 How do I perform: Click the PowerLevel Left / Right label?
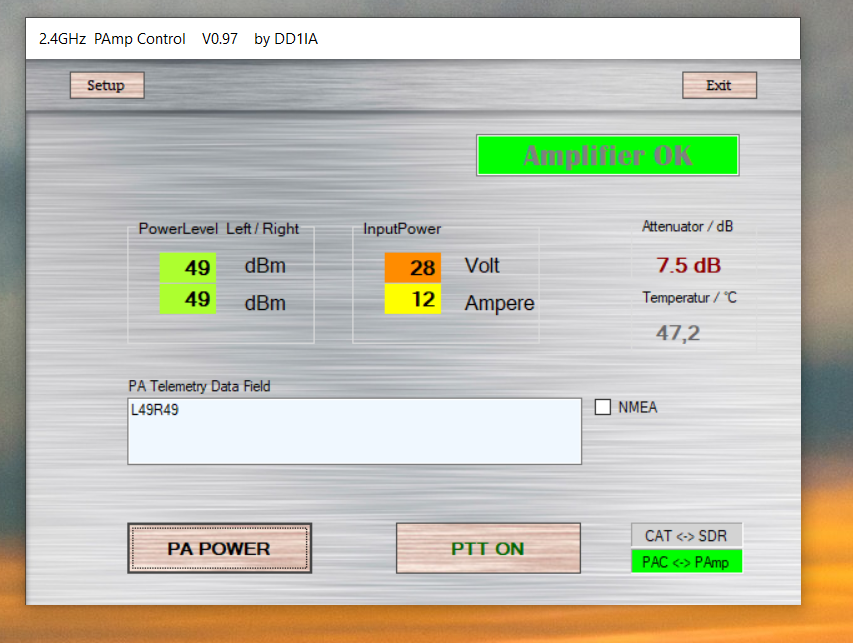(219, 228)
